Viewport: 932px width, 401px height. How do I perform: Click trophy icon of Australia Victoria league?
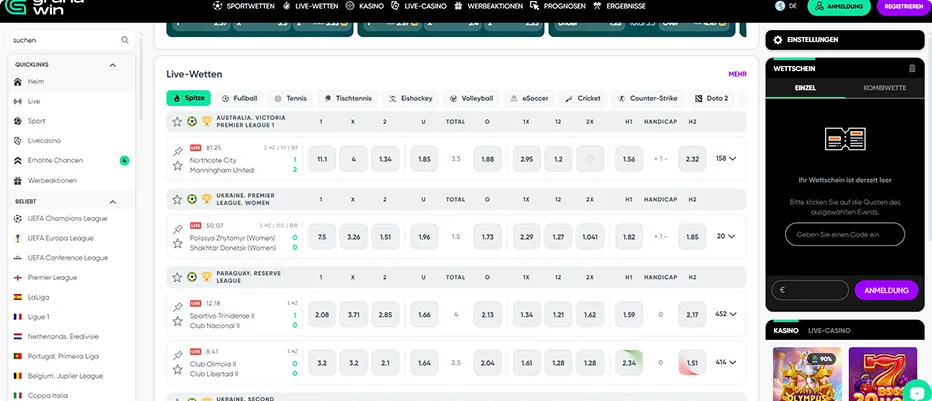pos(206,122)
